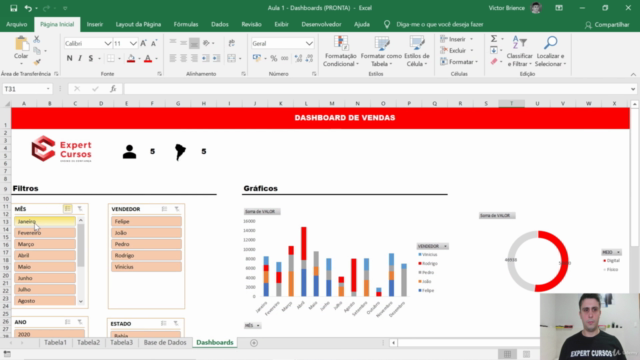640x360 pixels.
Task: Toggle underline (S) formatting
Action: (x=91, y=58)
